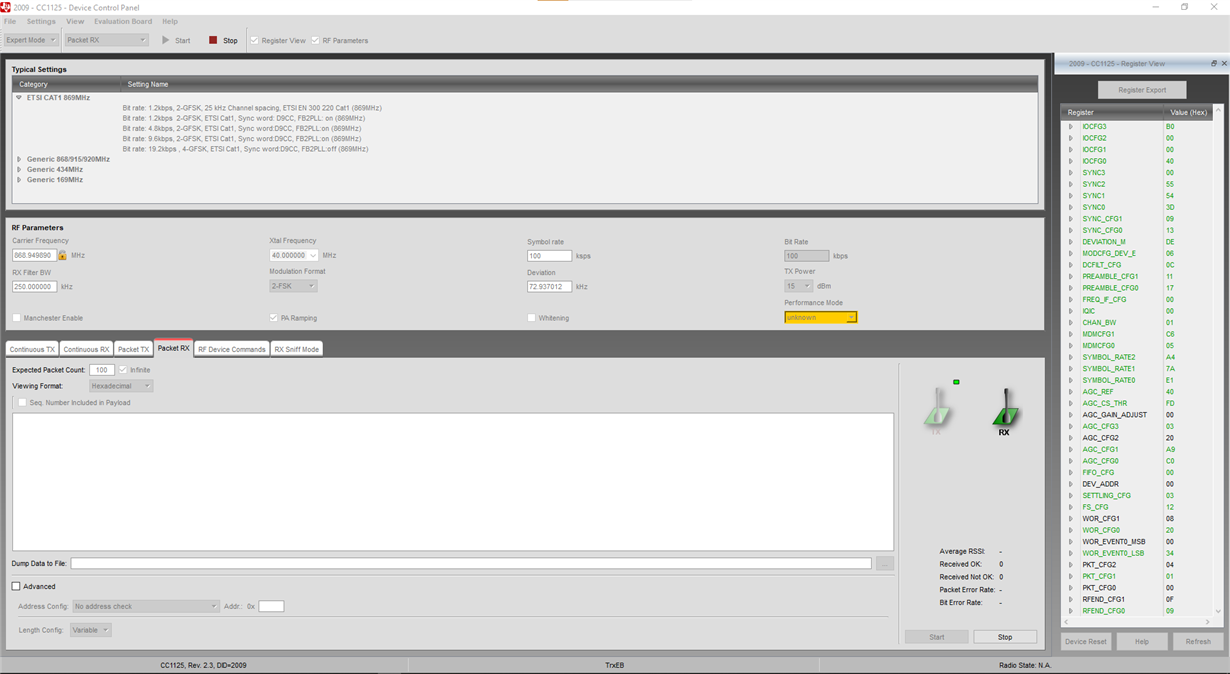Viewport: 1230px width, 674px height.
Task: Open the Modulation Format 2-FSK dropdown
Action: (x=293, y=286)
